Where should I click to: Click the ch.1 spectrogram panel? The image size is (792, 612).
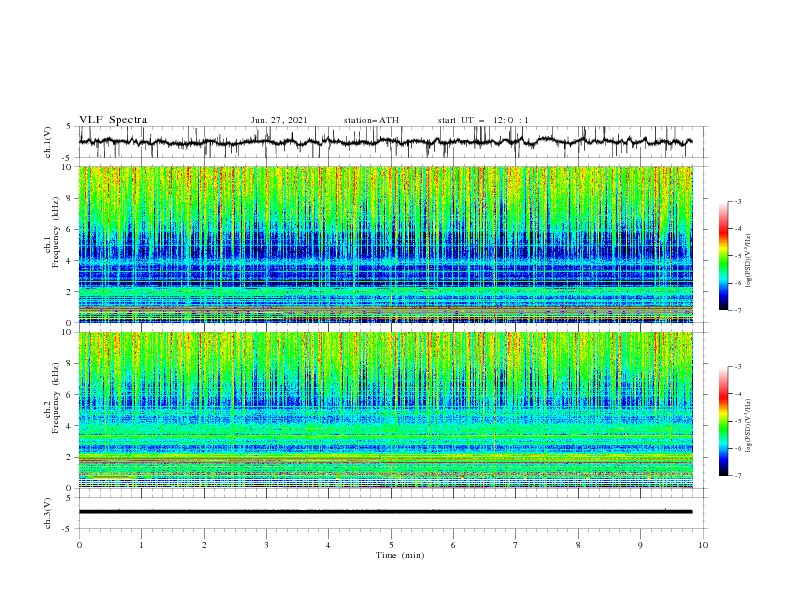(385, 244)
